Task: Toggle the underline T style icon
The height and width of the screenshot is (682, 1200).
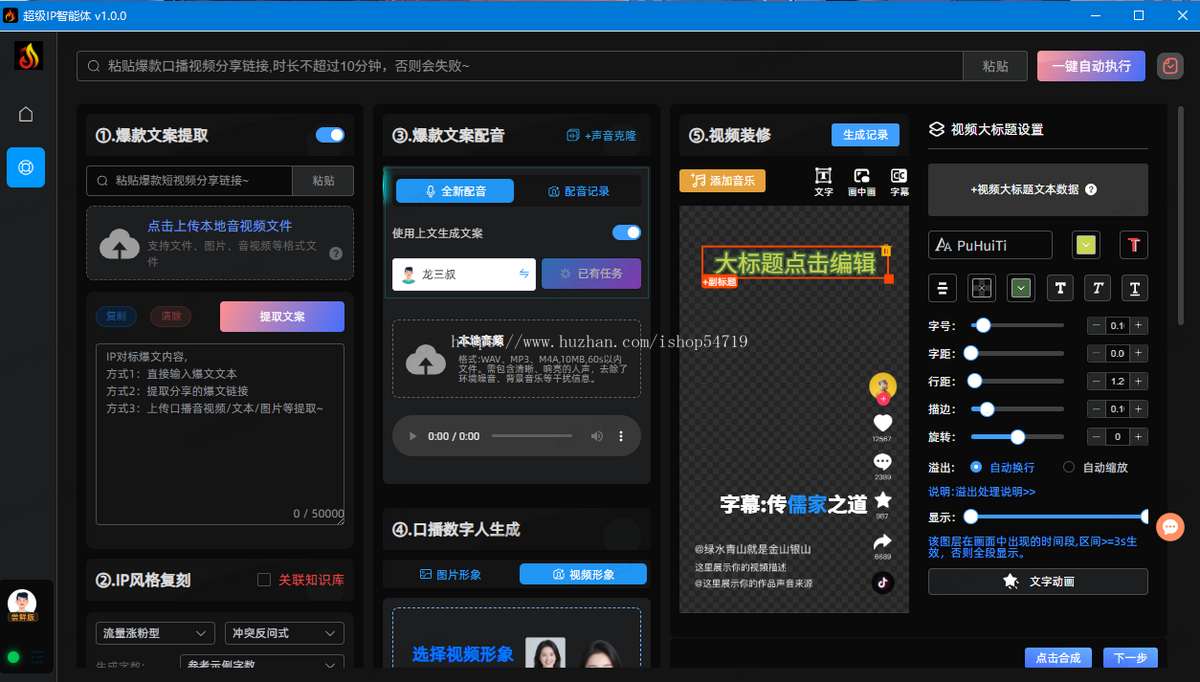Action: (1134, 288)
